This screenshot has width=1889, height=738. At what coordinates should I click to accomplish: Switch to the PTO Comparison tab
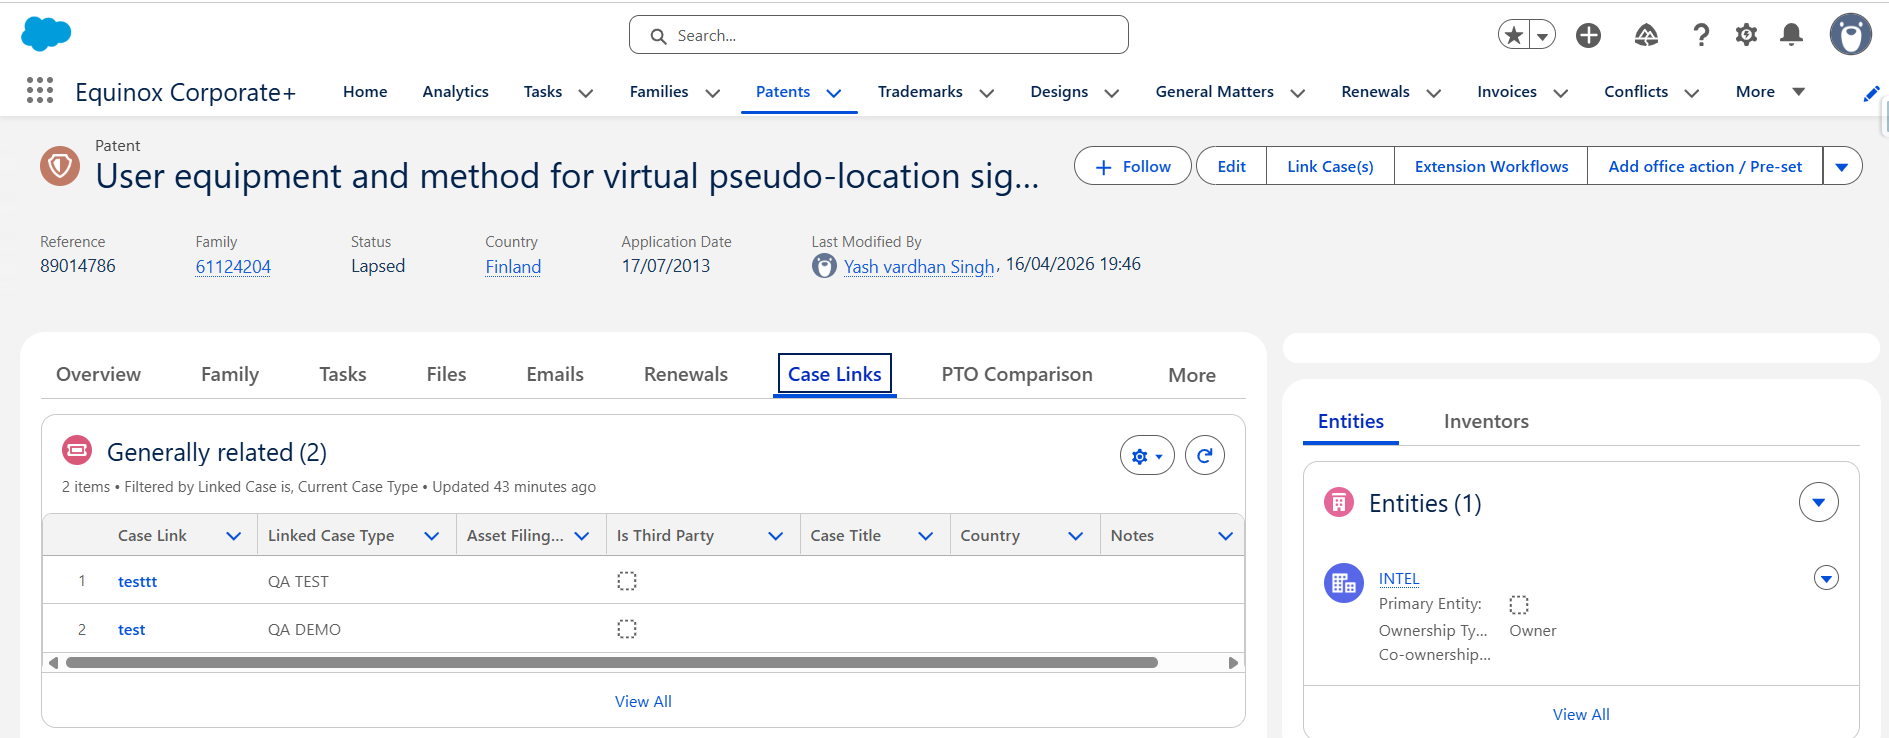(x=1017, y=374)
